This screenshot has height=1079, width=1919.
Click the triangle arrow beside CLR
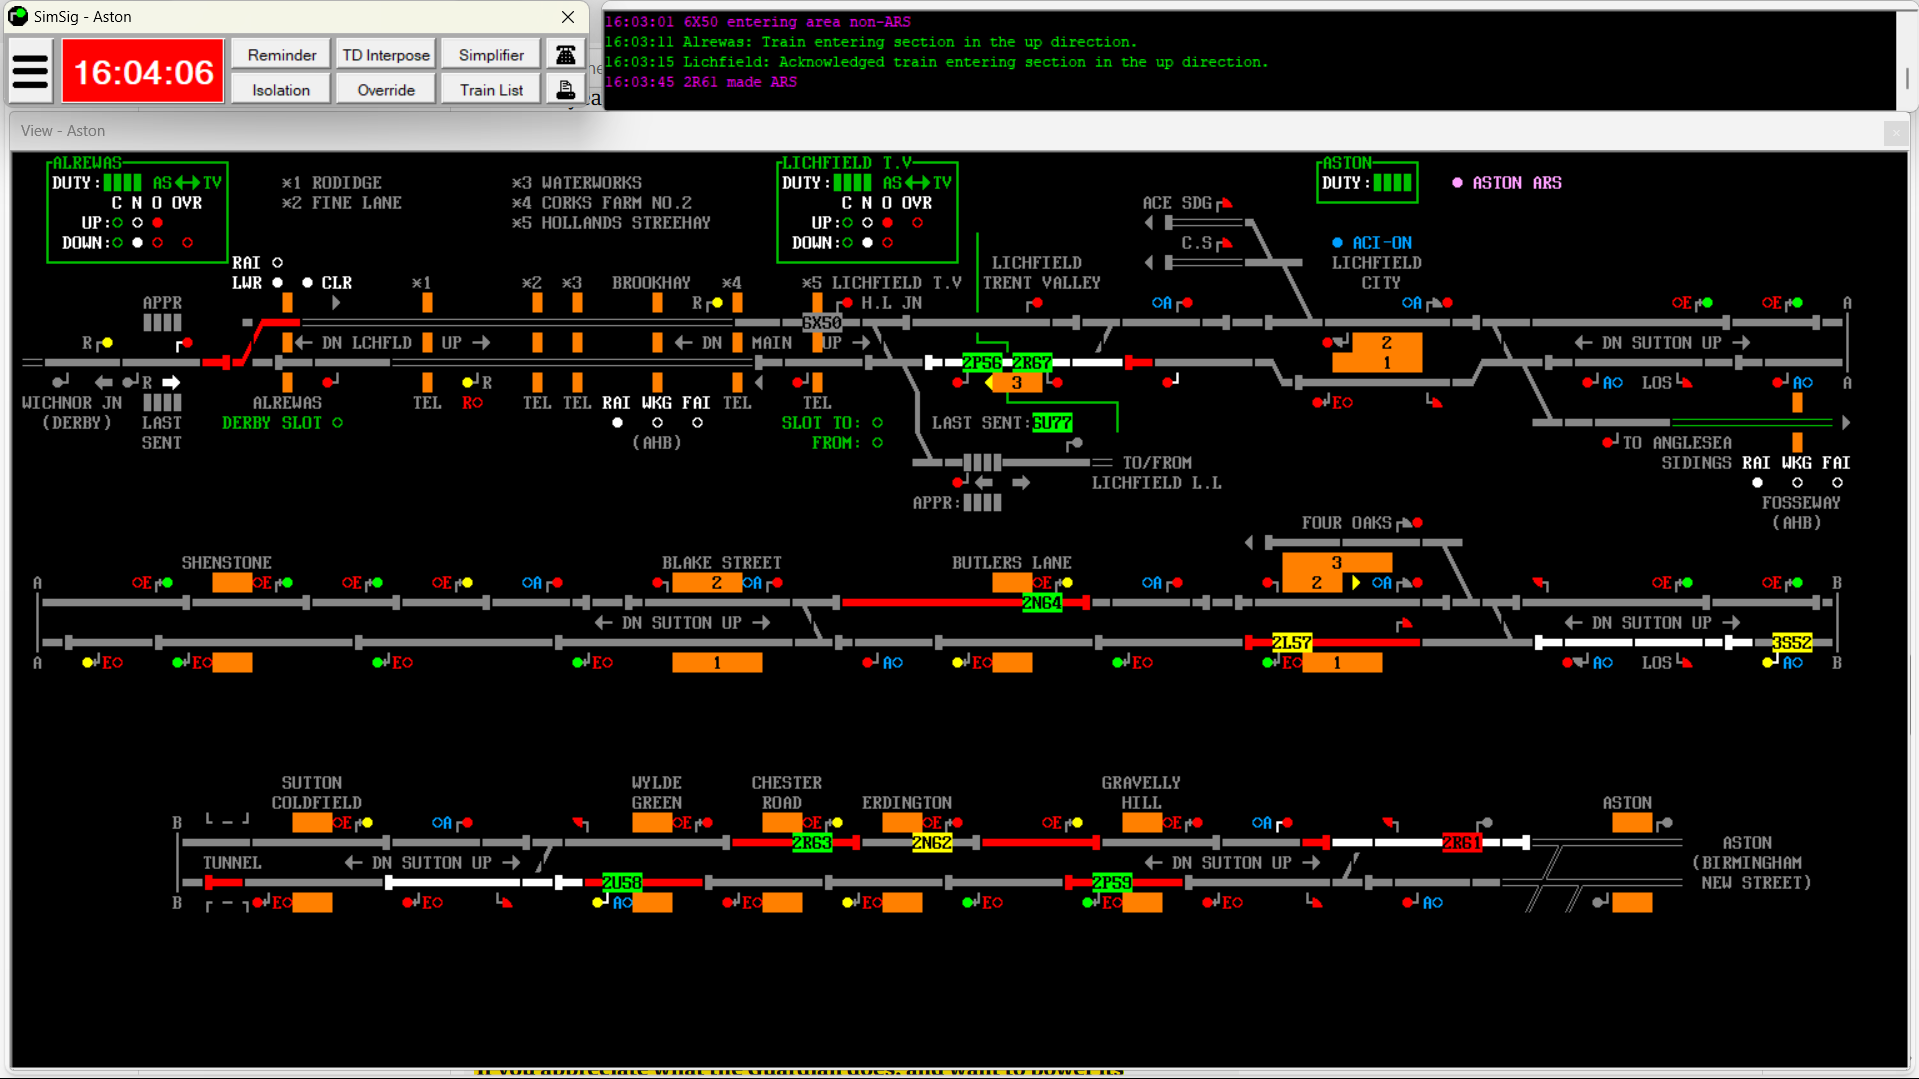(336, 303)
